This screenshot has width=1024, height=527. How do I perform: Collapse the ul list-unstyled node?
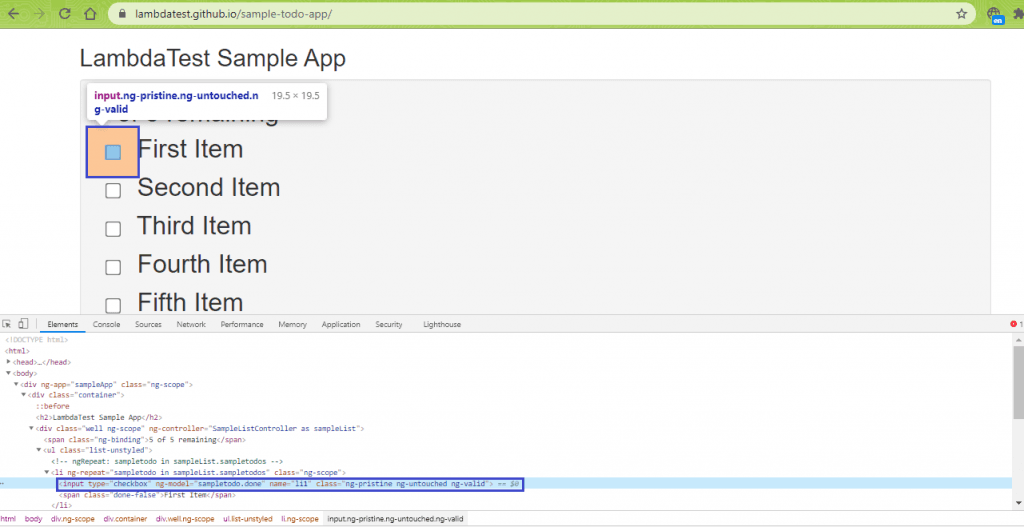click(39, 450)
